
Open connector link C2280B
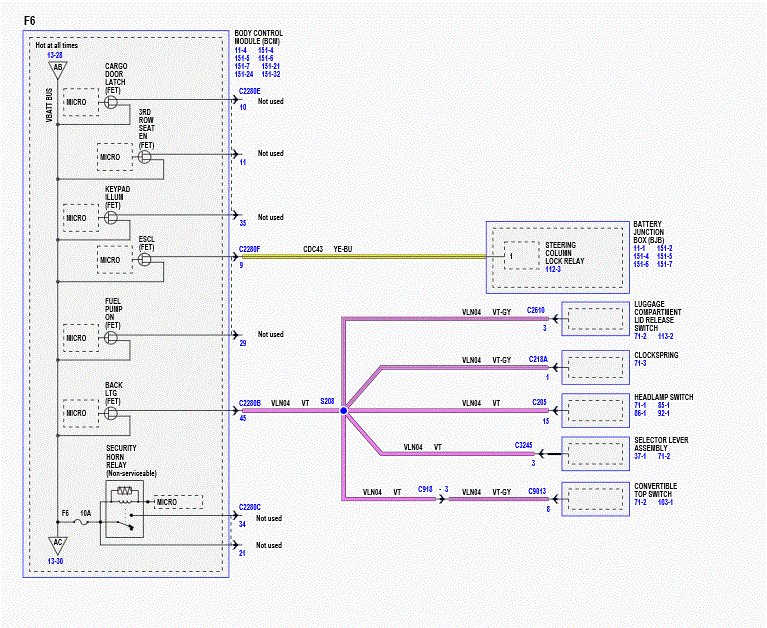[249, 404]
